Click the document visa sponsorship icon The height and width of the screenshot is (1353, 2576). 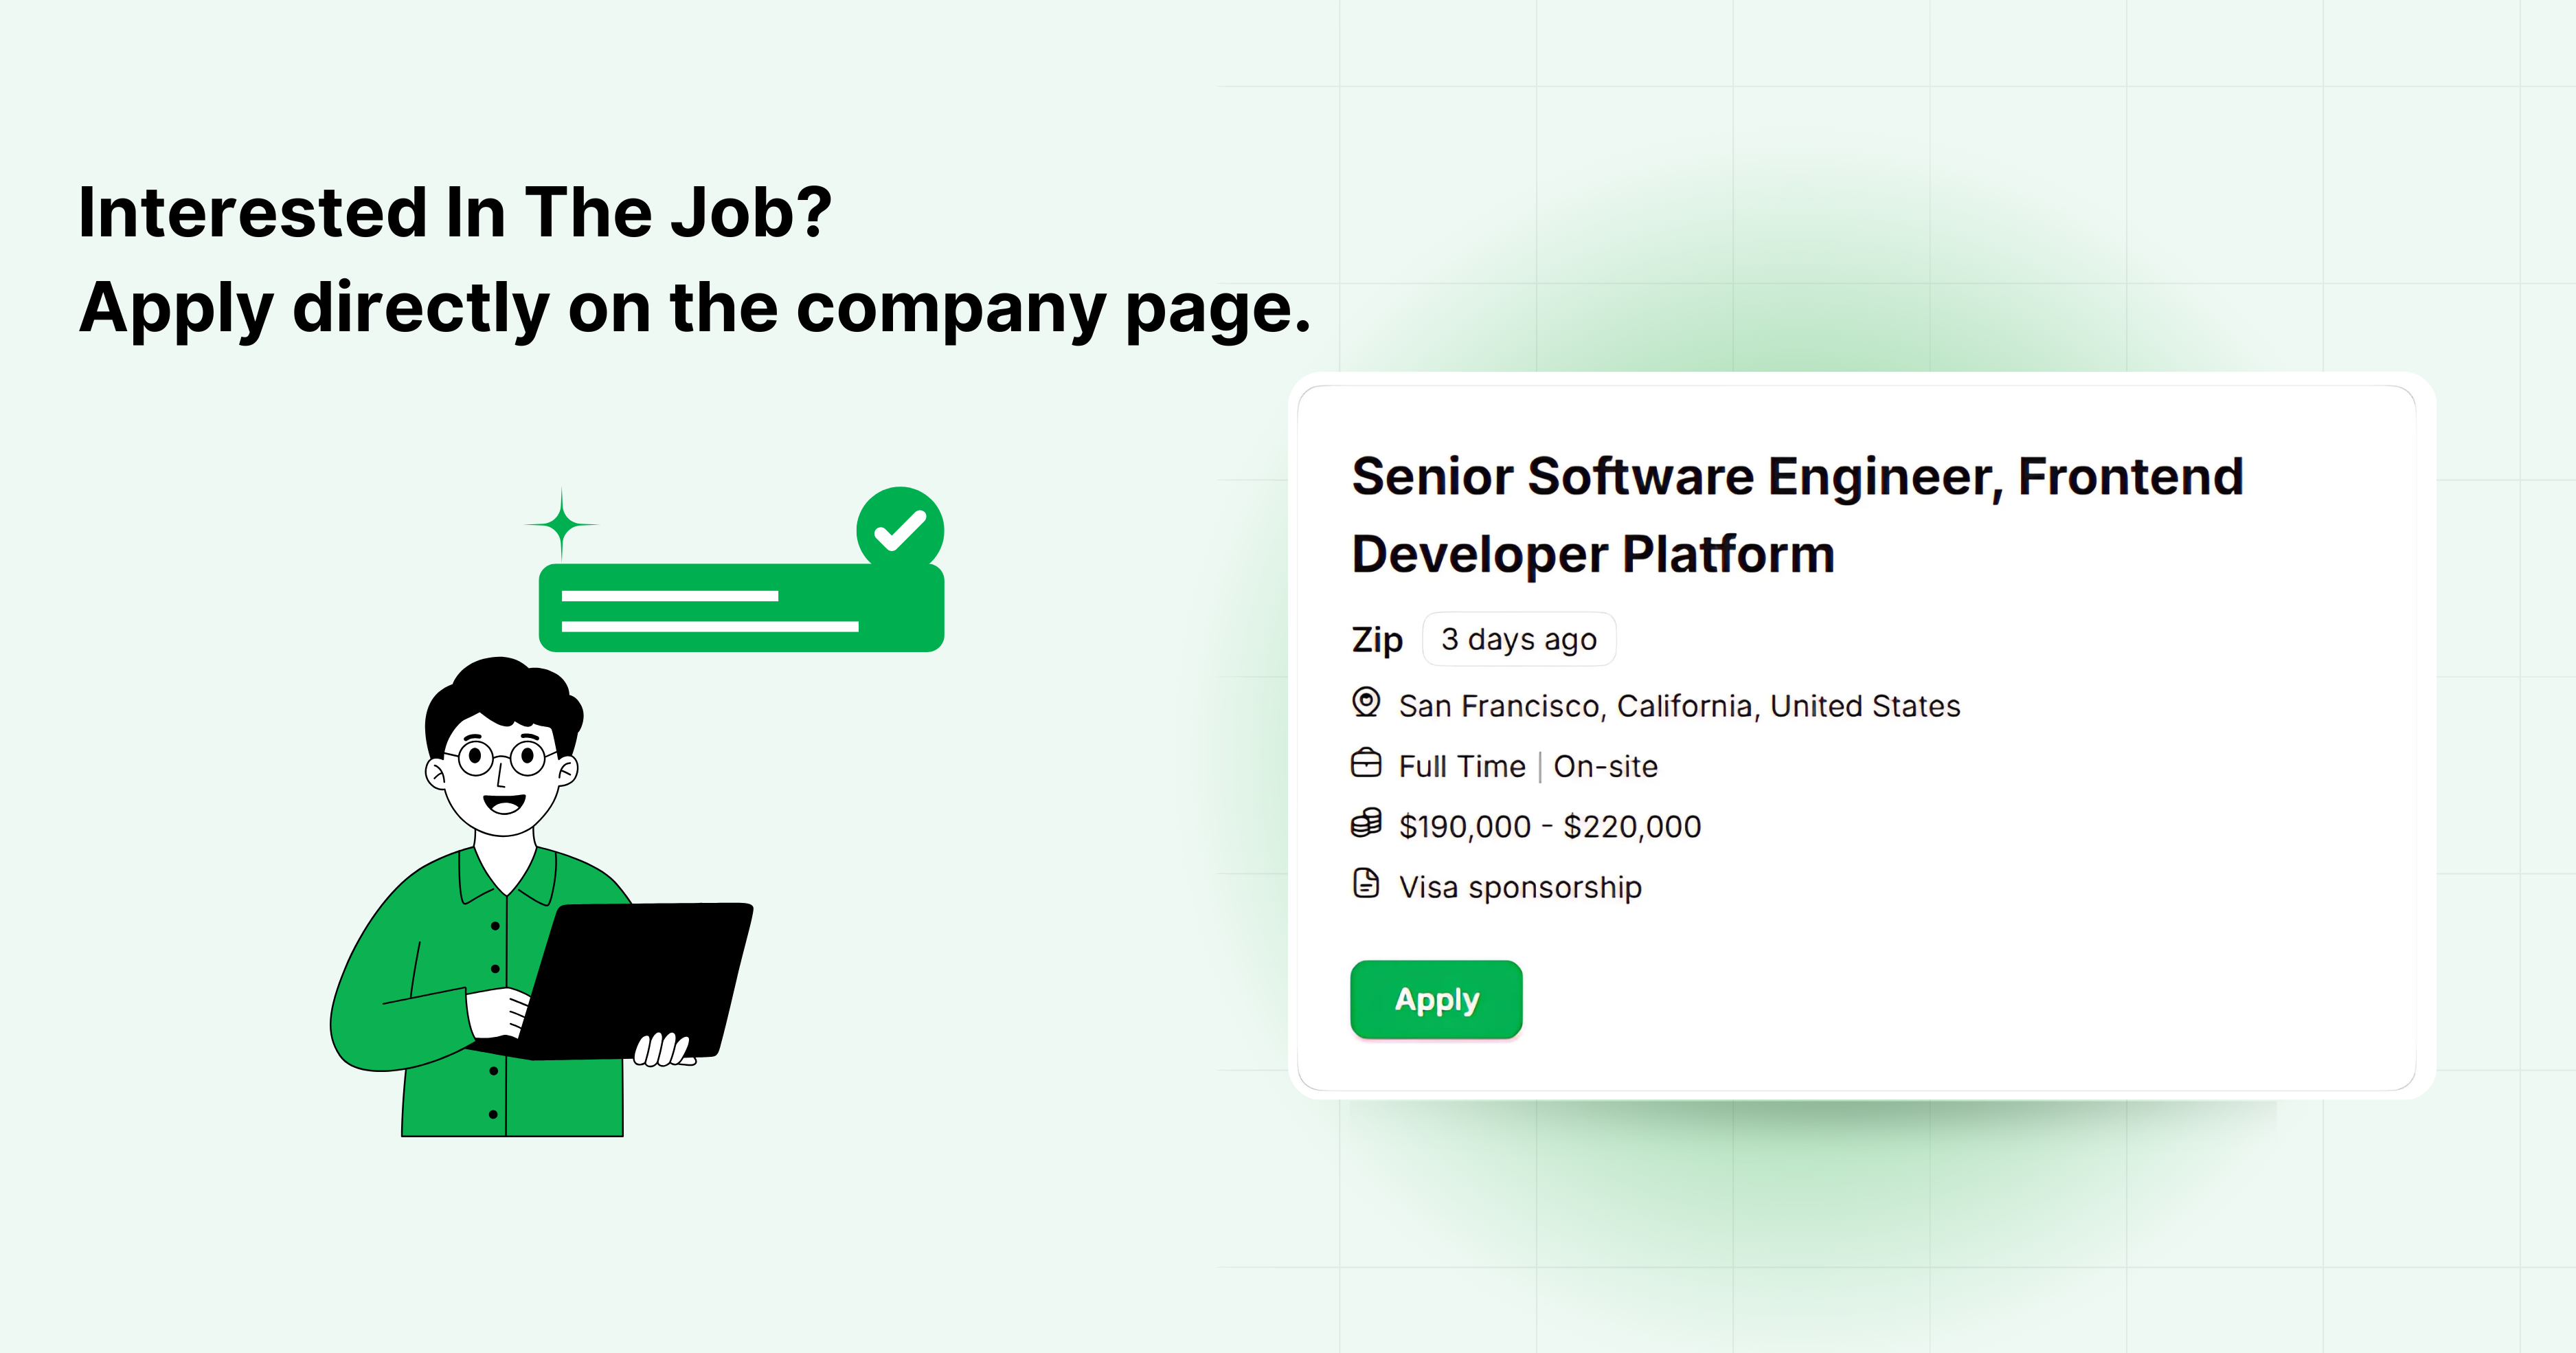1366,884
